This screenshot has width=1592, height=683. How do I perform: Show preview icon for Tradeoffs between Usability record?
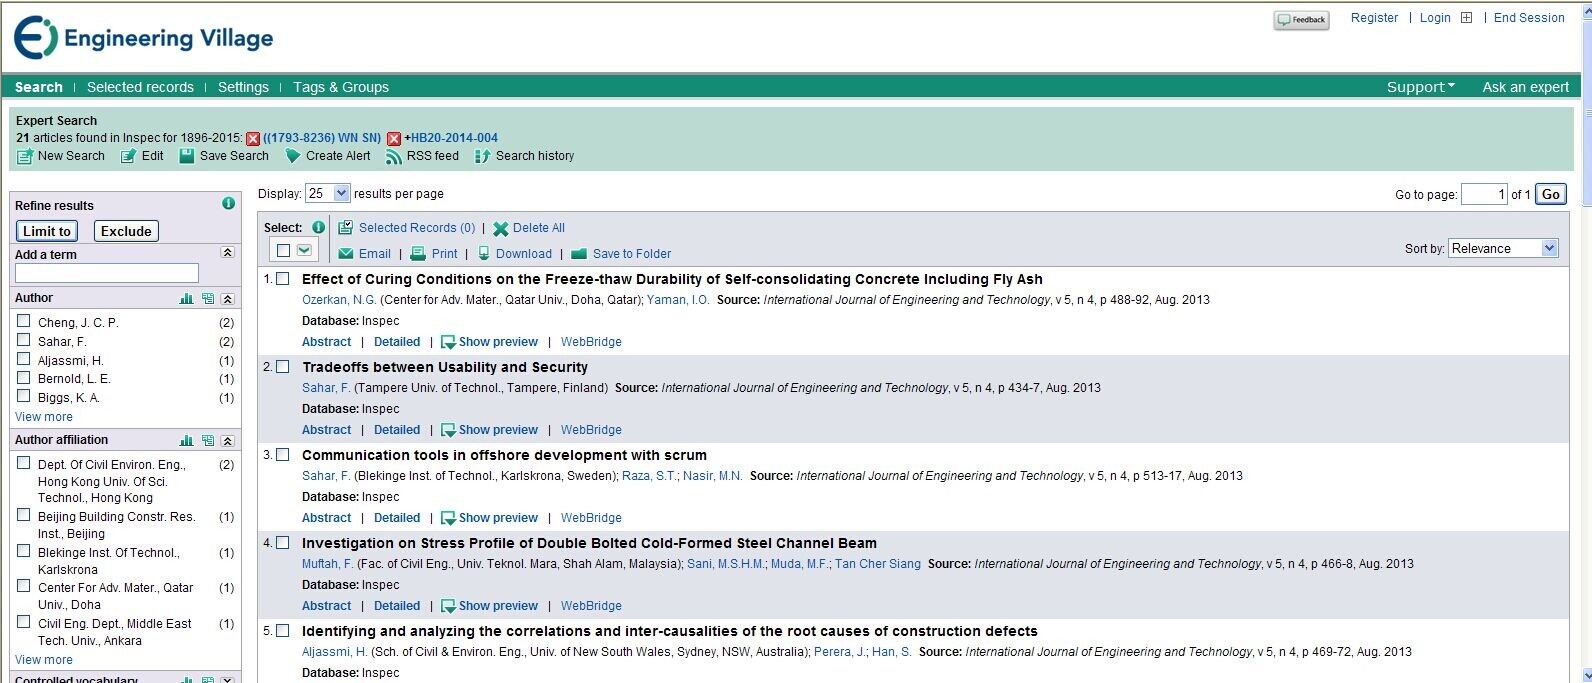point(448,430)
